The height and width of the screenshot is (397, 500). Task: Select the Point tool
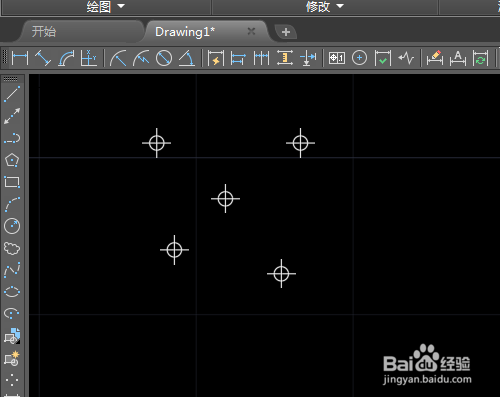[x=12, y=380]
